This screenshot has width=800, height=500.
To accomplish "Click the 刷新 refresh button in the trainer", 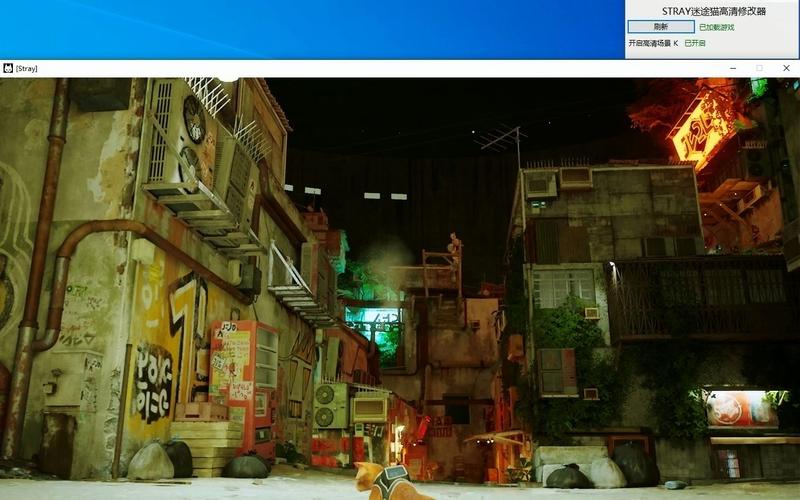I will (661, 27).
